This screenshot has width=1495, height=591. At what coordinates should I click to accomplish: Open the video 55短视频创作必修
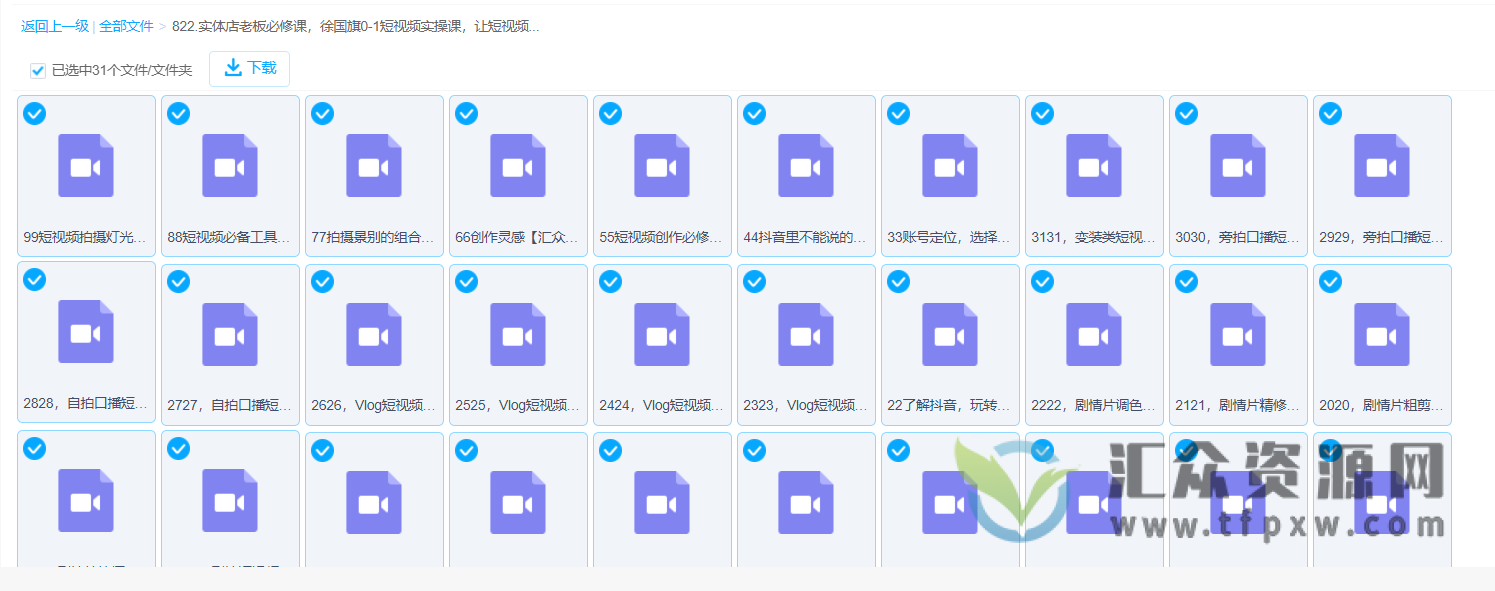click(662, 165)
